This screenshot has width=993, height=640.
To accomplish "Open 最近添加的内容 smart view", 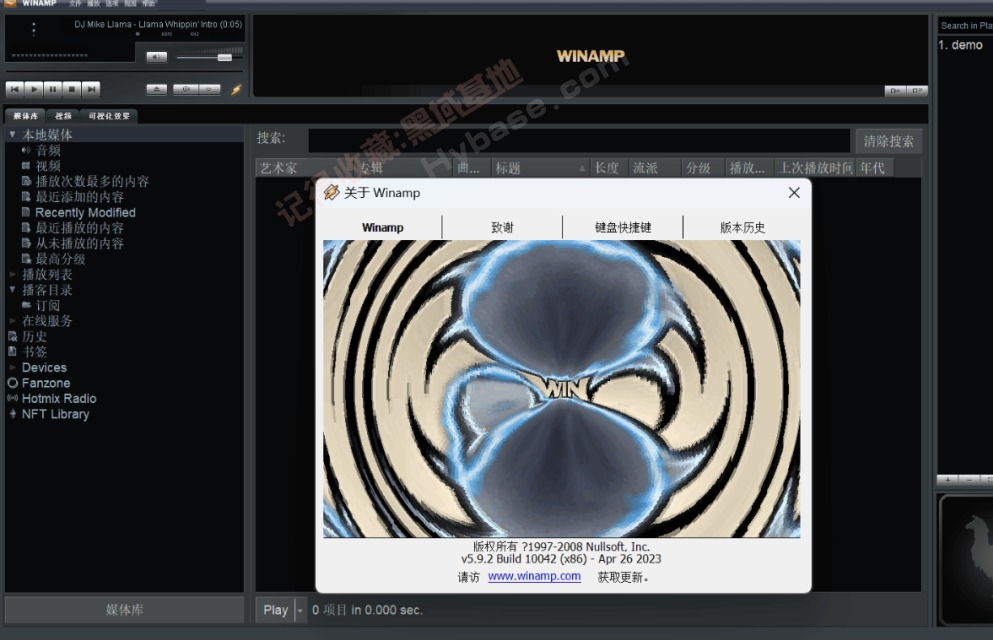I will (x=80, y=197).
